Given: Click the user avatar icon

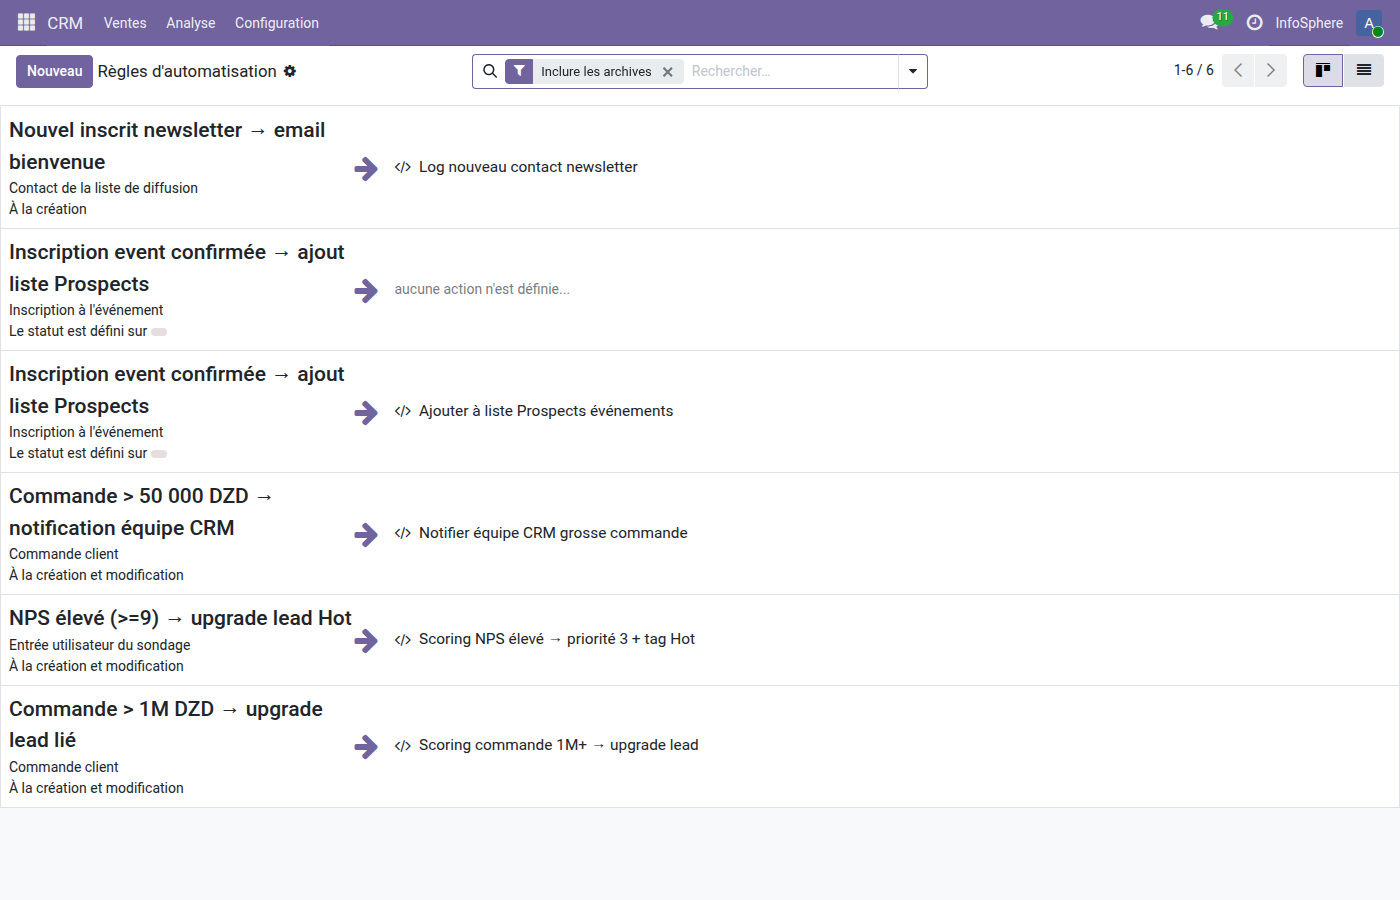Looking at the screenshot, I should [x=1369, y=23].
